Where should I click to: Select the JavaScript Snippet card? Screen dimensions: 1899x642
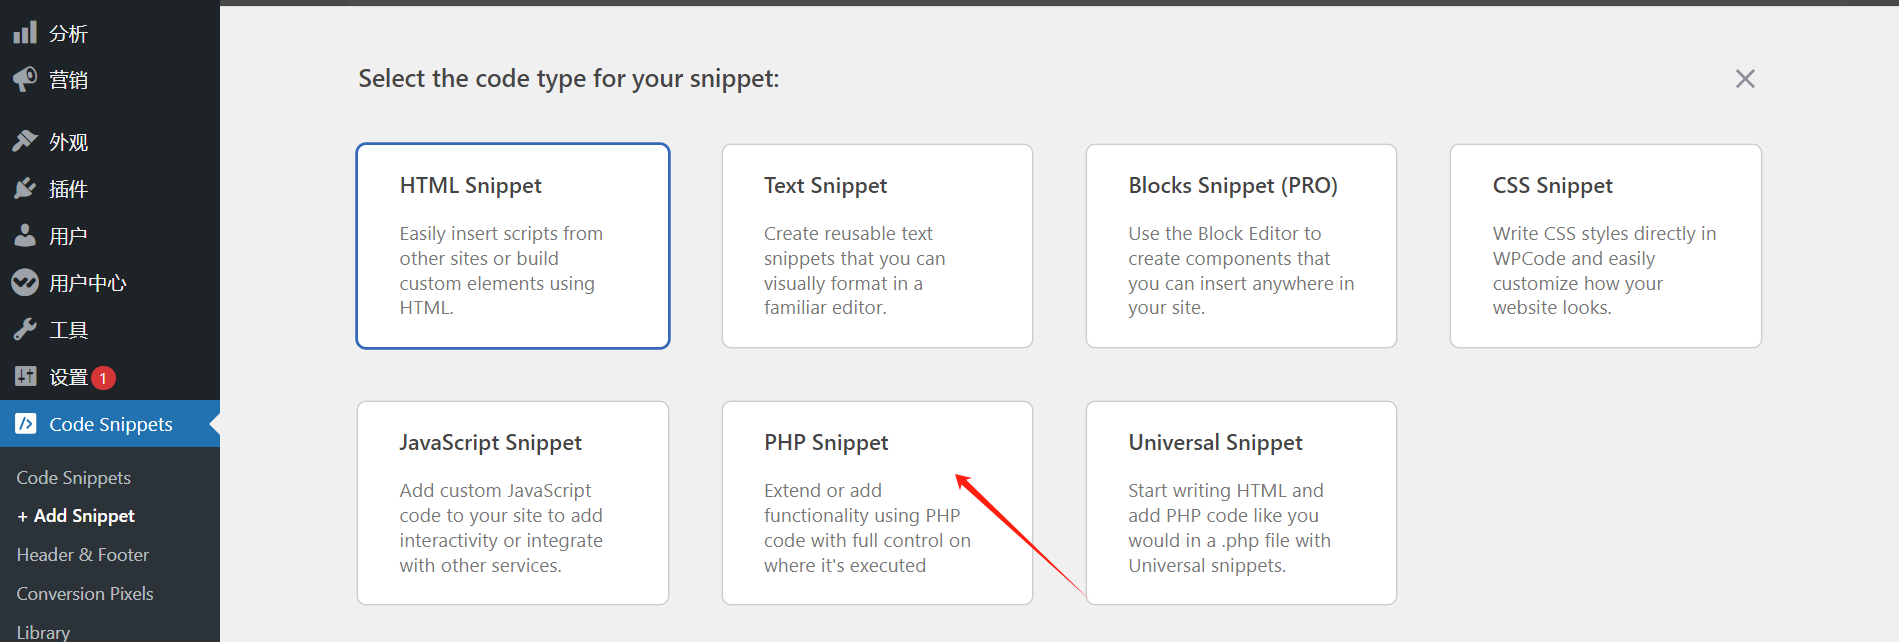[512, 500]
